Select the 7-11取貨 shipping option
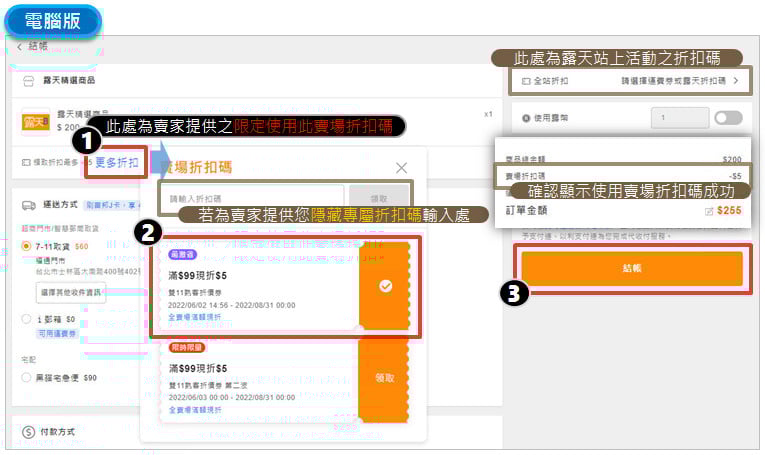765x455 pixels. [27, 245]
